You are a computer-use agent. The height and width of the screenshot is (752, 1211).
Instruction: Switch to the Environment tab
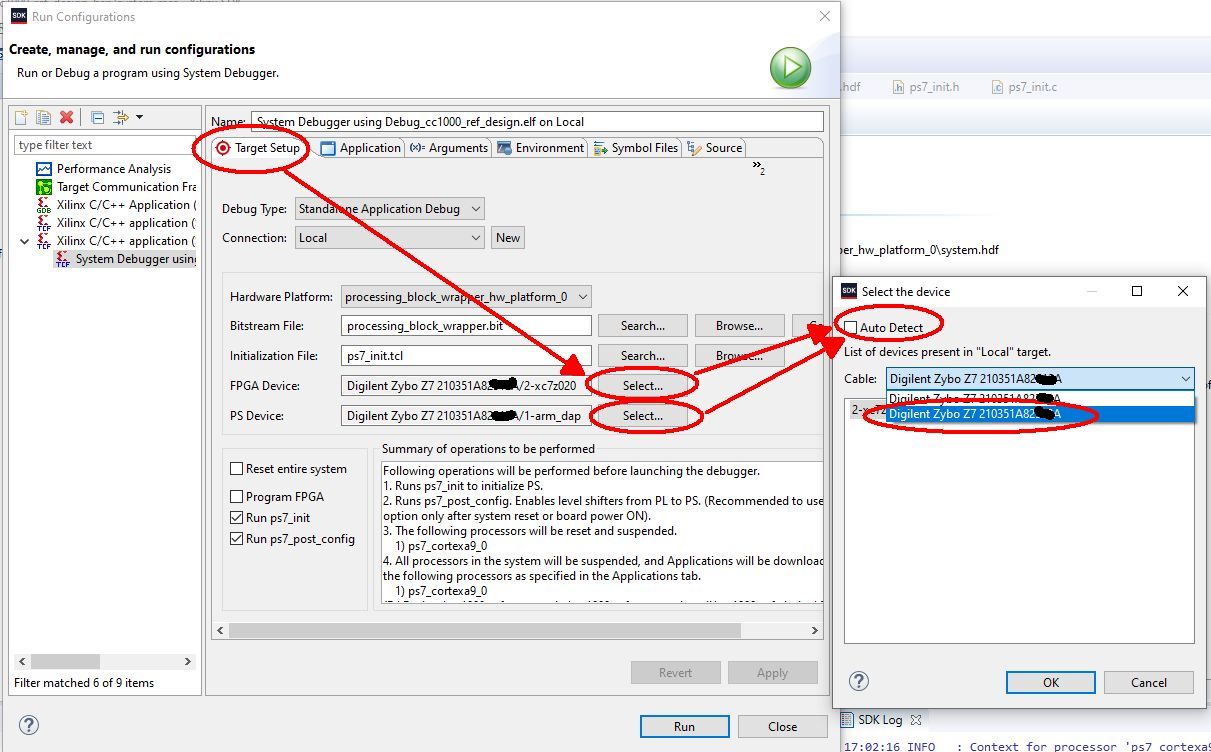pos(541,148)
